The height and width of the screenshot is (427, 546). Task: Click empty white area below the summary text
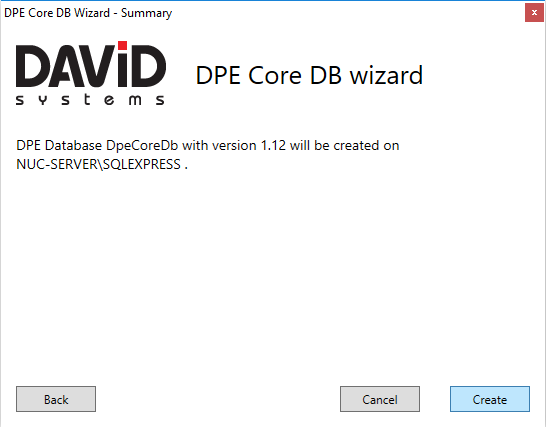point(273,272)
